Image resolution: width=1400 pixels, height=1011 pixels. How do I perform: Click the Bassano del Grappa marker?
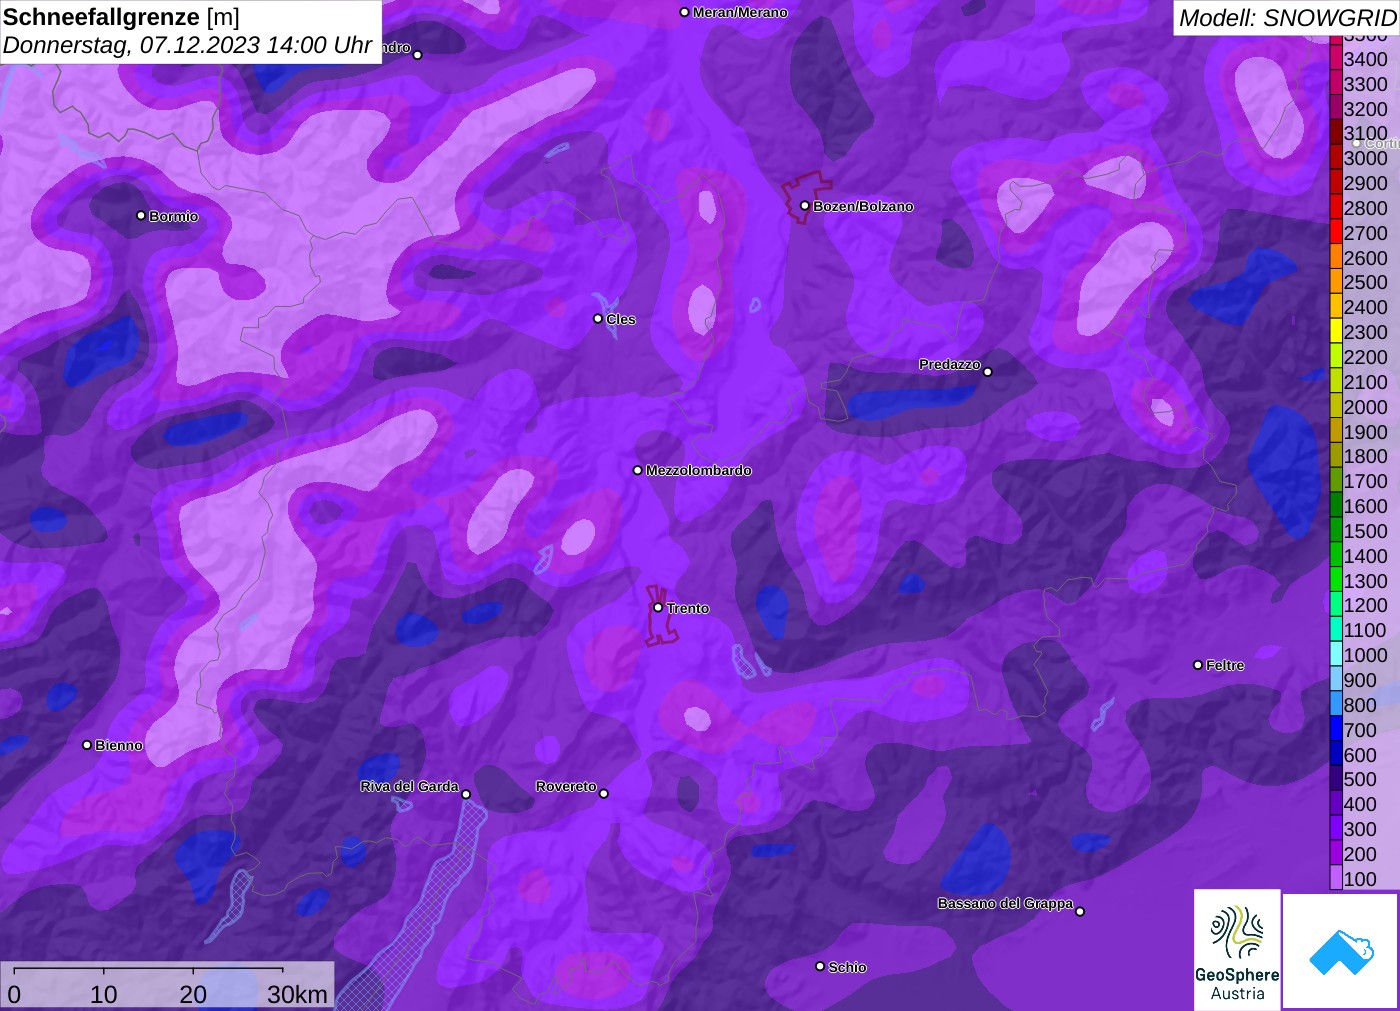[x=1080, y=911]
